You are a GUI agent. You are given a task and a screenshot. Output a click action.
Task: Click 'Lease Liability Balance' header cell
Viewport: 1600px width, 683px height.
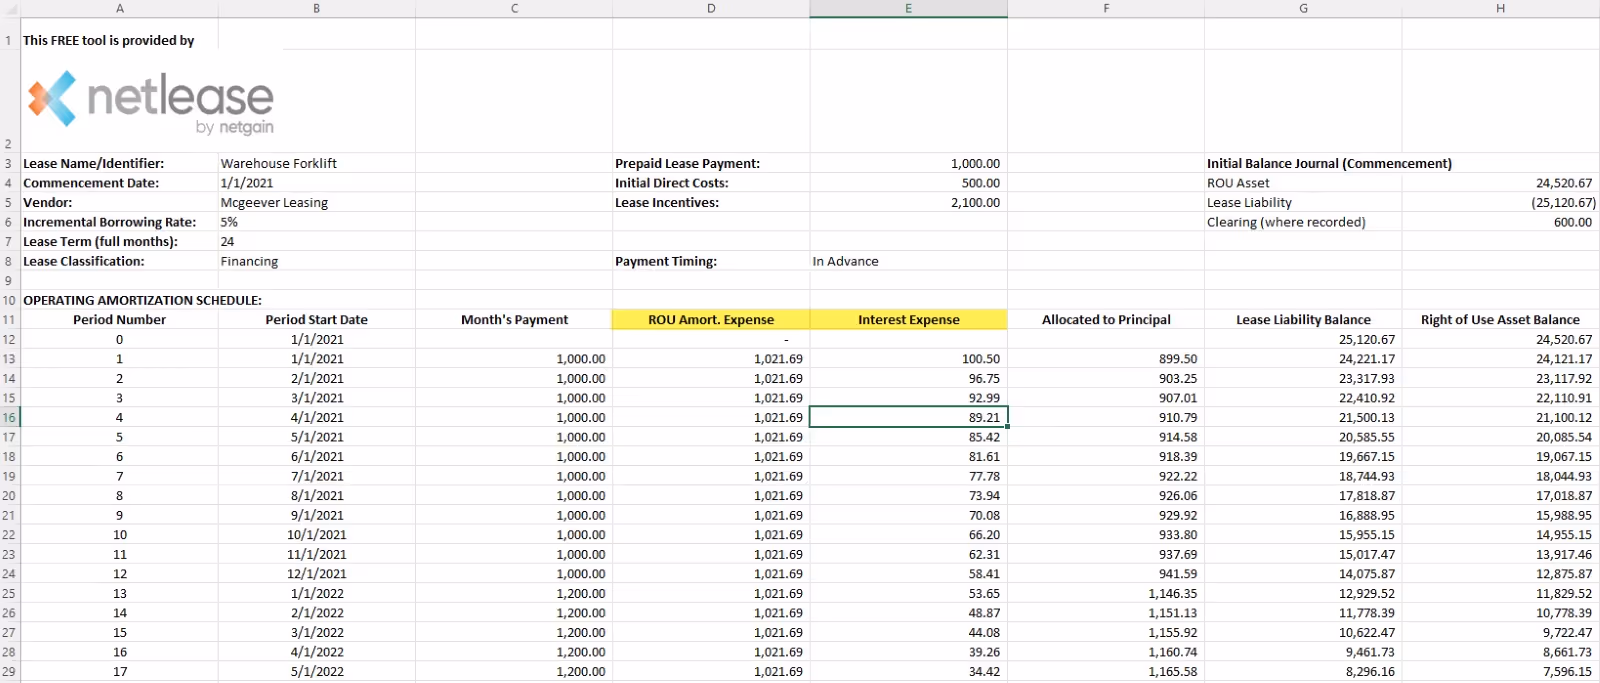(x=1303, y=320)
